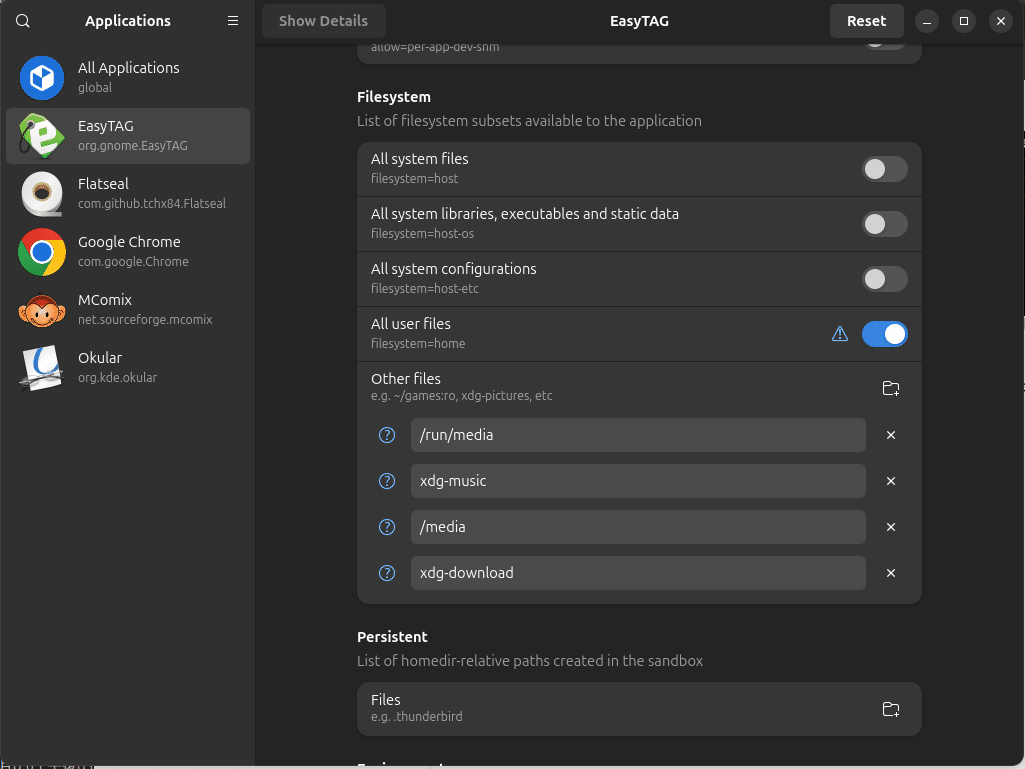Turn on the All system configurations switch

tap(884, 279)
